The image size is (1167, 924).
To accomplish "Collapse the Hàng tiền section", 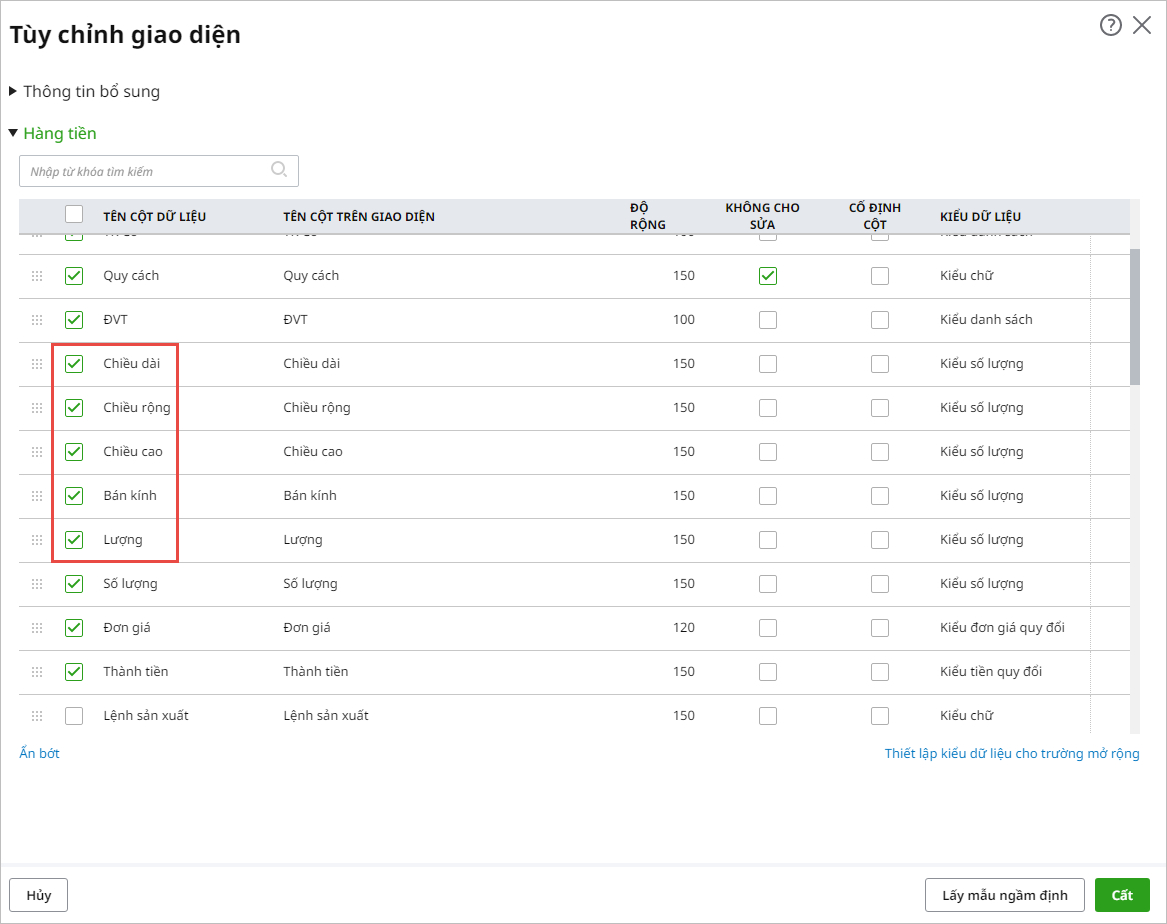I will [13, 134].
